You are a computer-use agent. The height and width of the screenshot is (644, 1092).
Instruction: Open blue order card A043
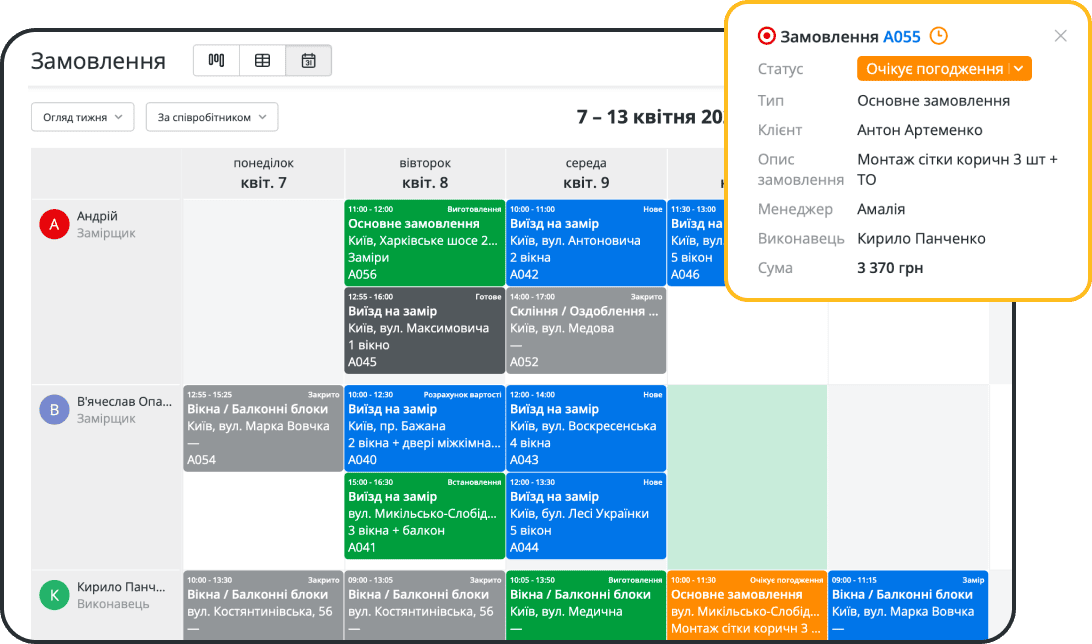585,427
